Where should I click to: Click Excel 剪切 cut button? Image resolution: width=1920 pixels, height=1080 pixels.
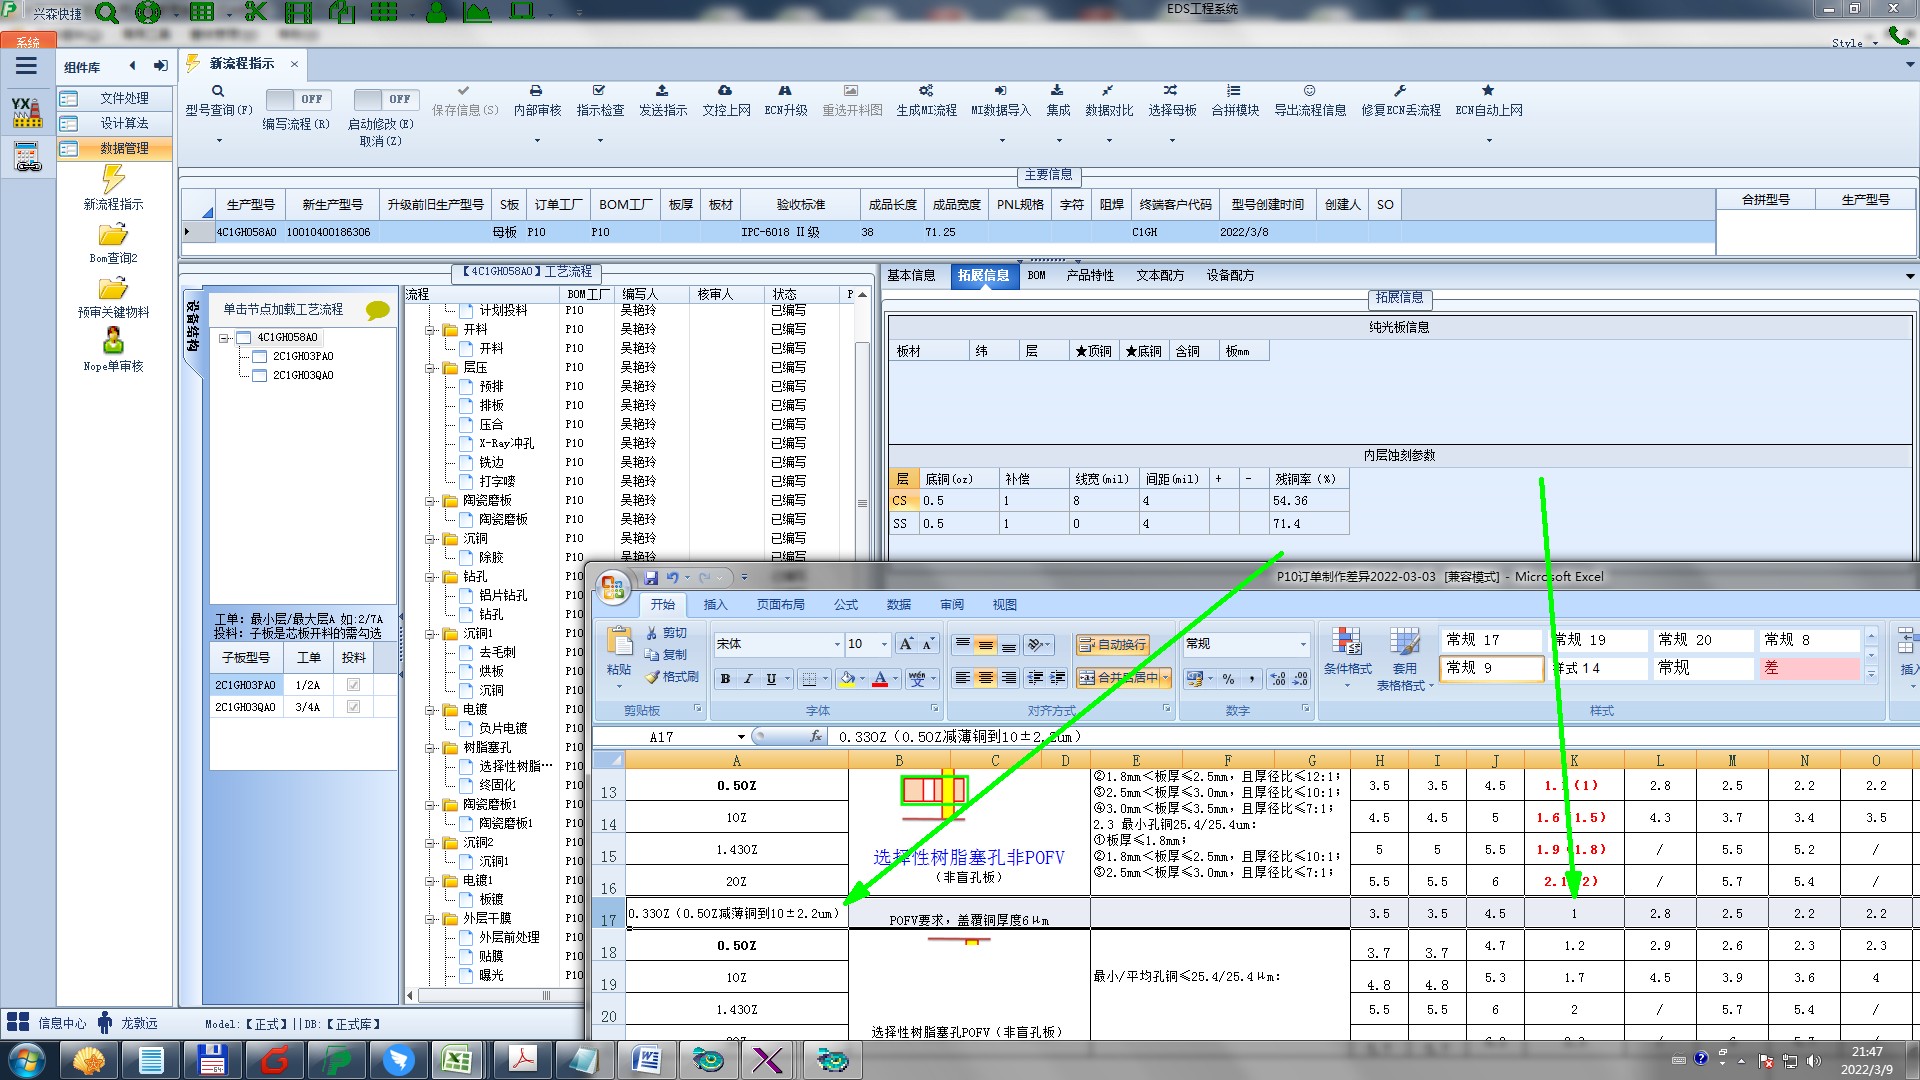click(x=667, y=633)
